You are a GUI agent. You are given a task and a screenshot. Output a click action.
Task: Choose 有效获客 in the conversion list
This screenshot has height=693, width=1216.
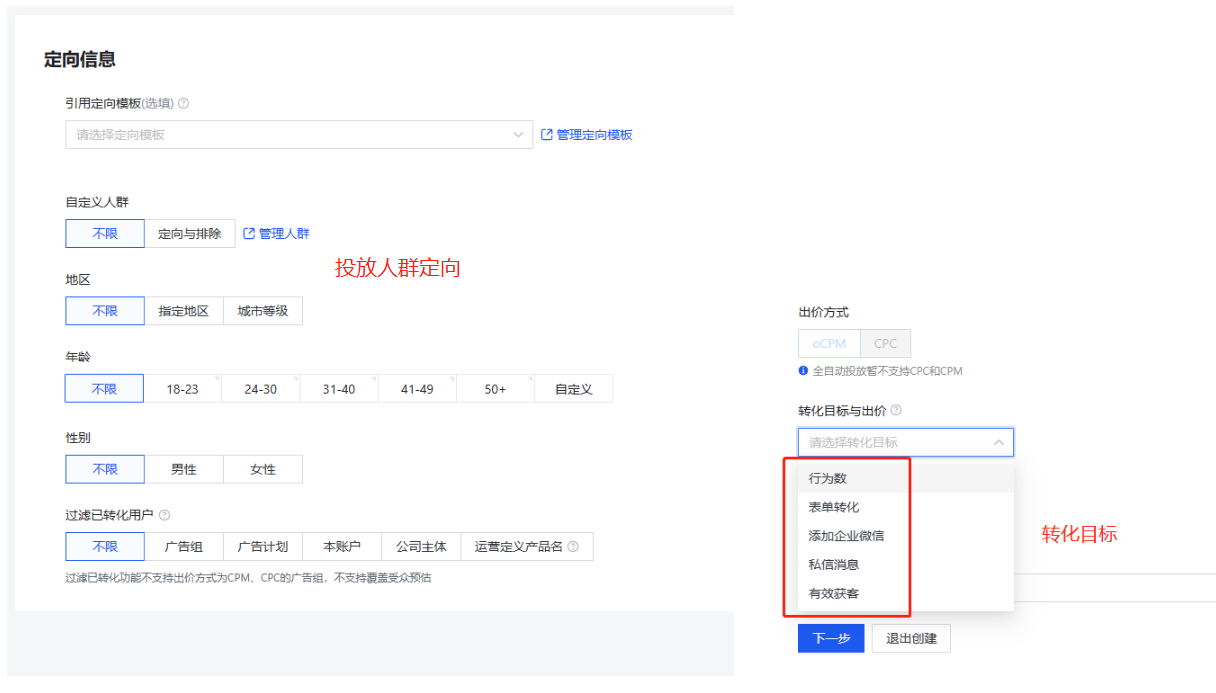click(x=852, y=593)
